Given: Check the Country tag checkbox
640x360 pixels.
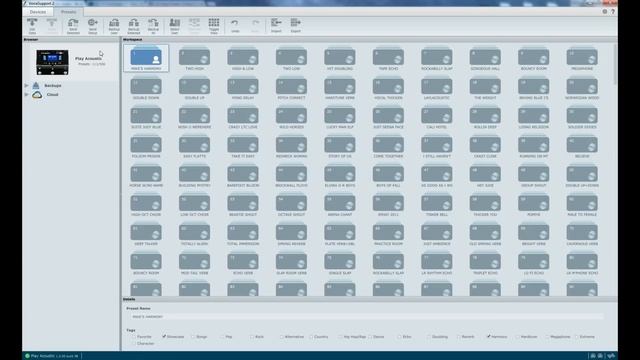Looking at the screenshot, I should (311, 337).
